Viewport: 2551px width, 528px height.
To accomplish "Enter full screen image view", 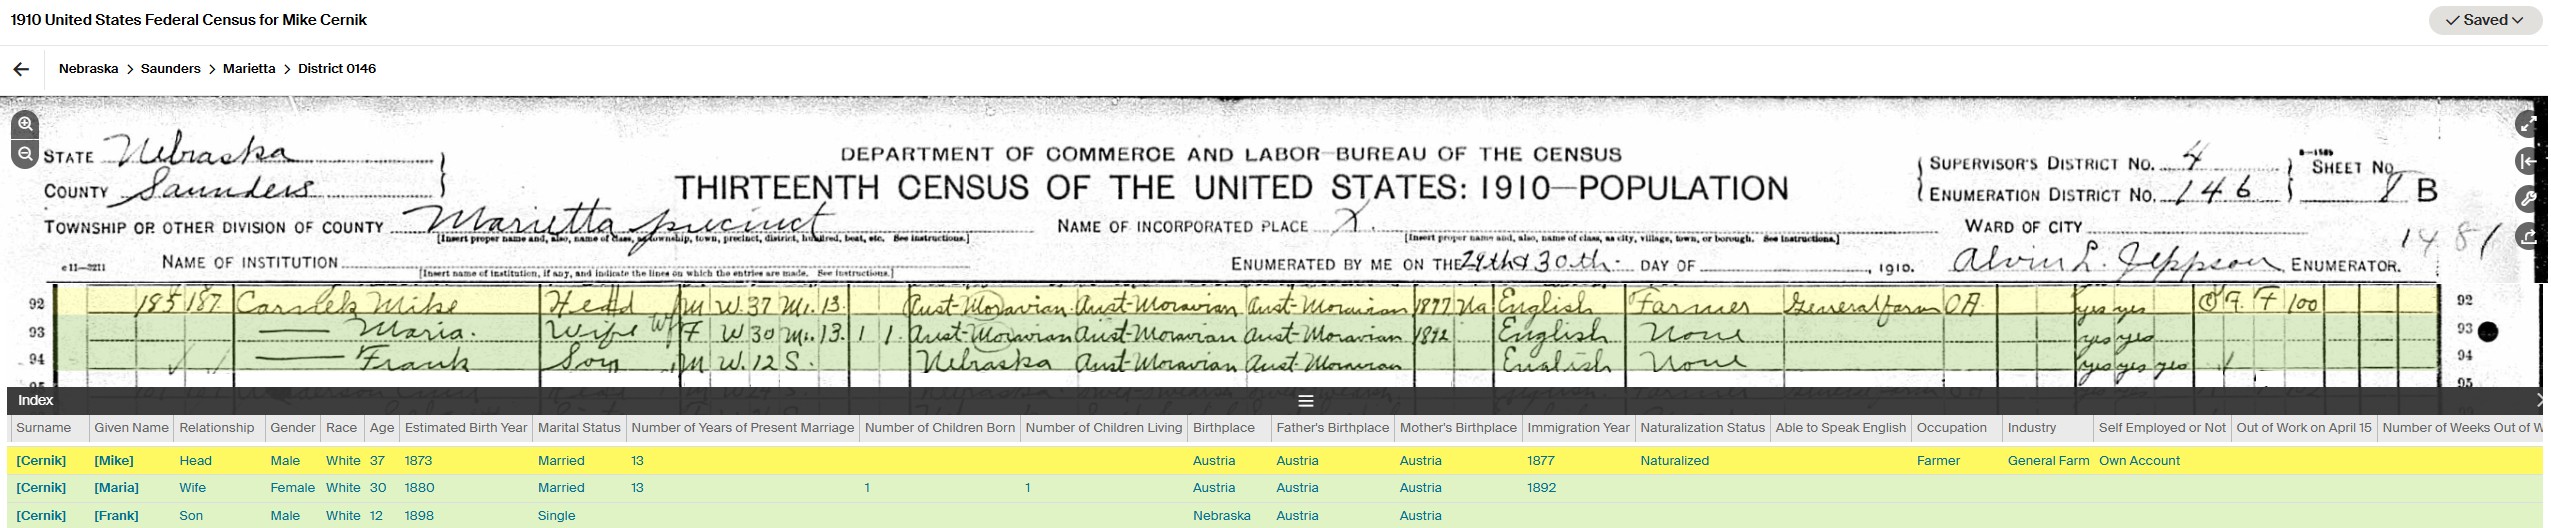I will coord(2527,125).
